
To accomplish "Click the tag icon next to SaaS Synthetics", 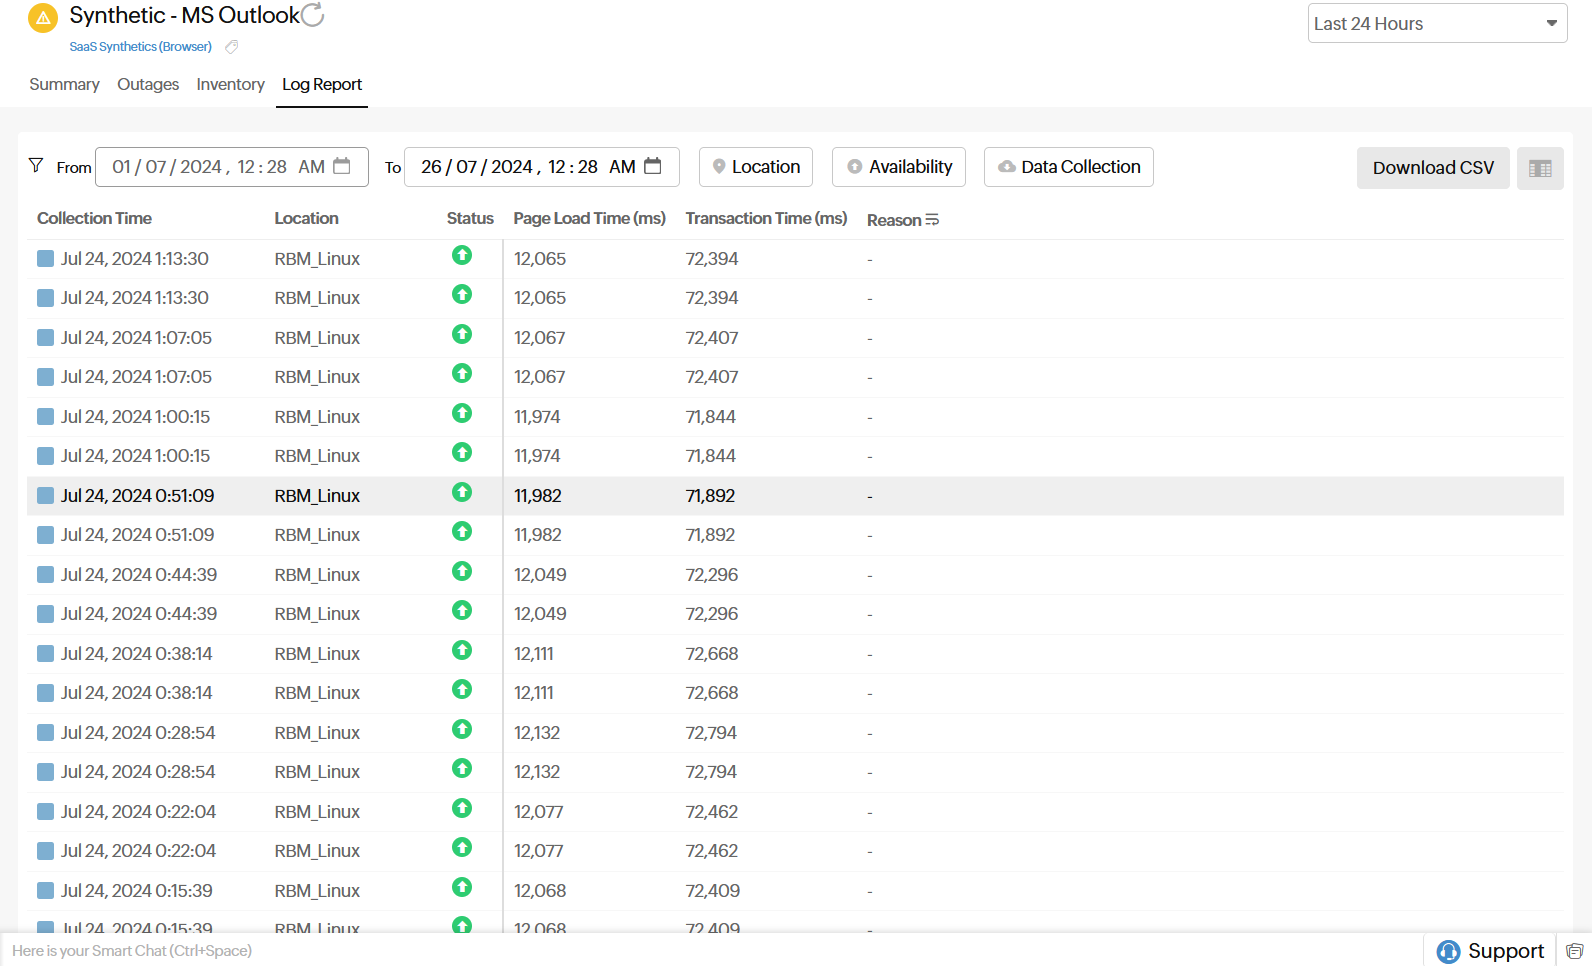I will 232,47.
